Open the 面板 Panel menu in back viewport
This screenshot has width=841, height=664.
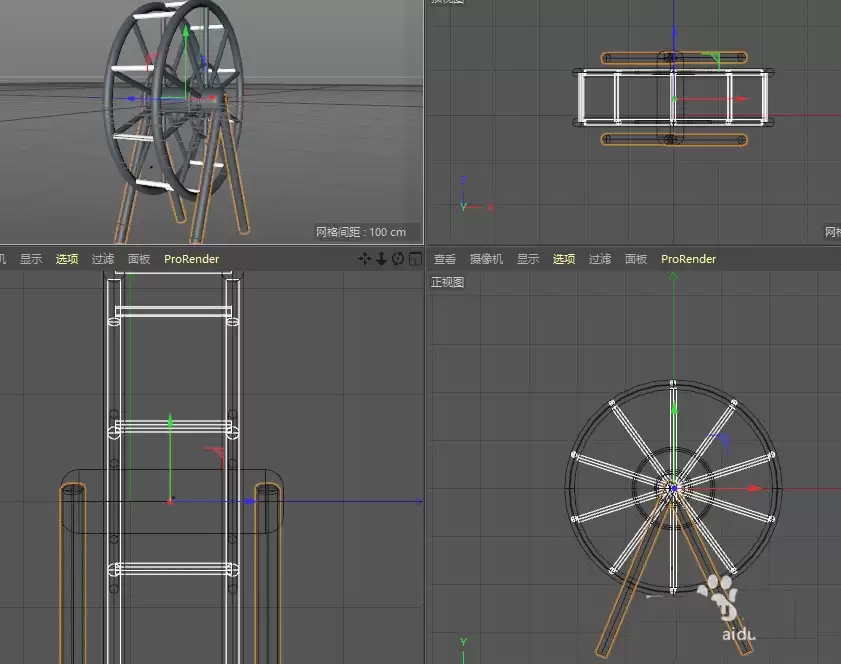[138, 258]
